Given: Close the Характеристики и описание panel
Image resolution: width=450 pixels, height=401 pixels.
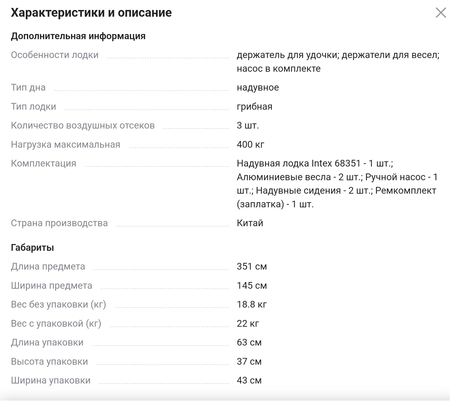Looking at the screenshot, I should pos(441,13).
